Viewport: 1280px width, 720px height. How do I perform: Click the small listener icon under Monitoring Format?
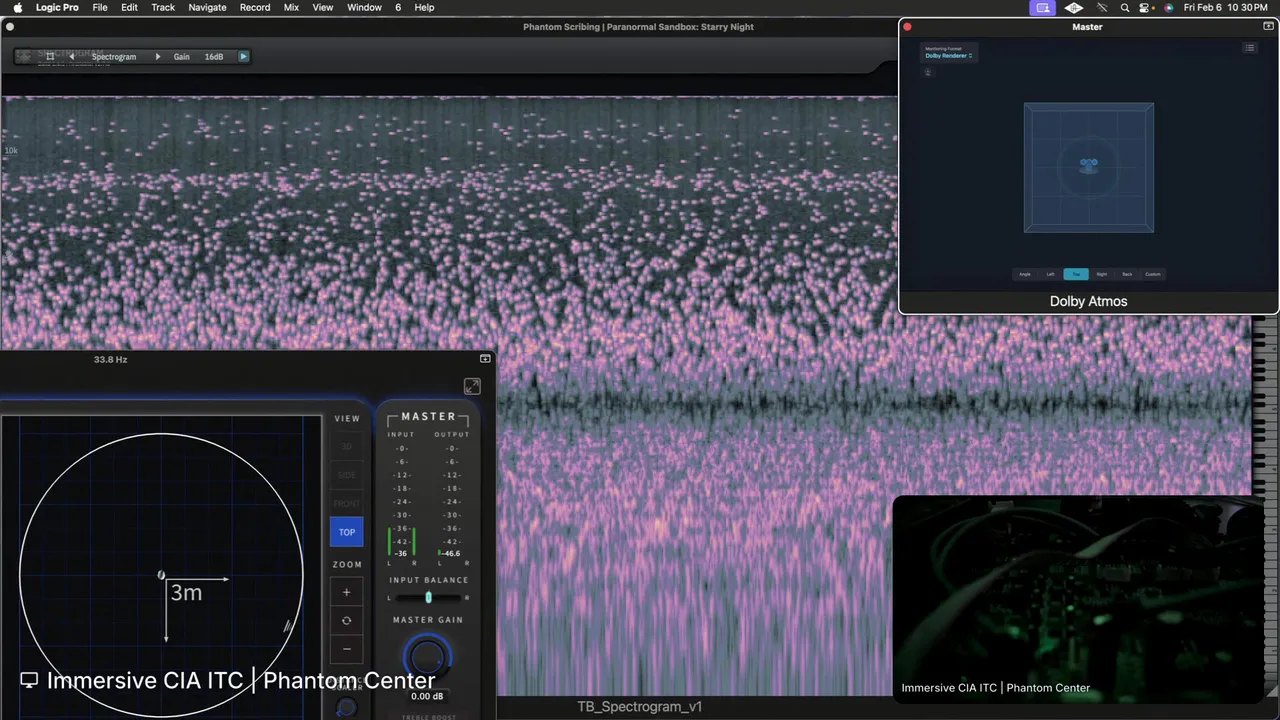pos(928,73)
